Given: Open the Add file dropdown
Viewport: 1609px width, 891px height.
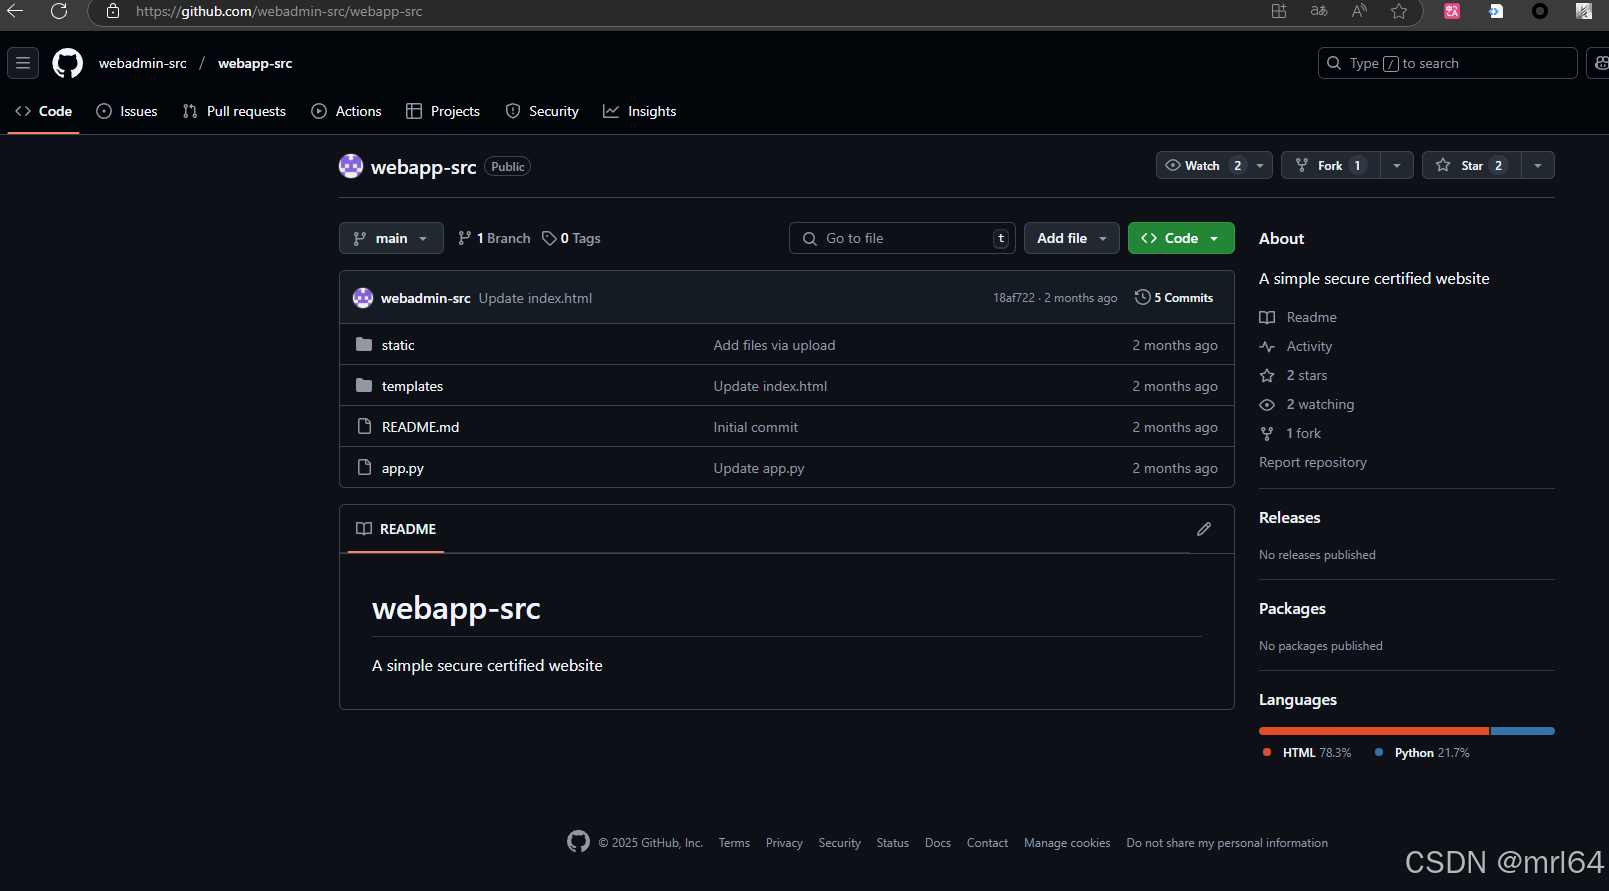Looking at the screenshot, I should coord(1072,238).
